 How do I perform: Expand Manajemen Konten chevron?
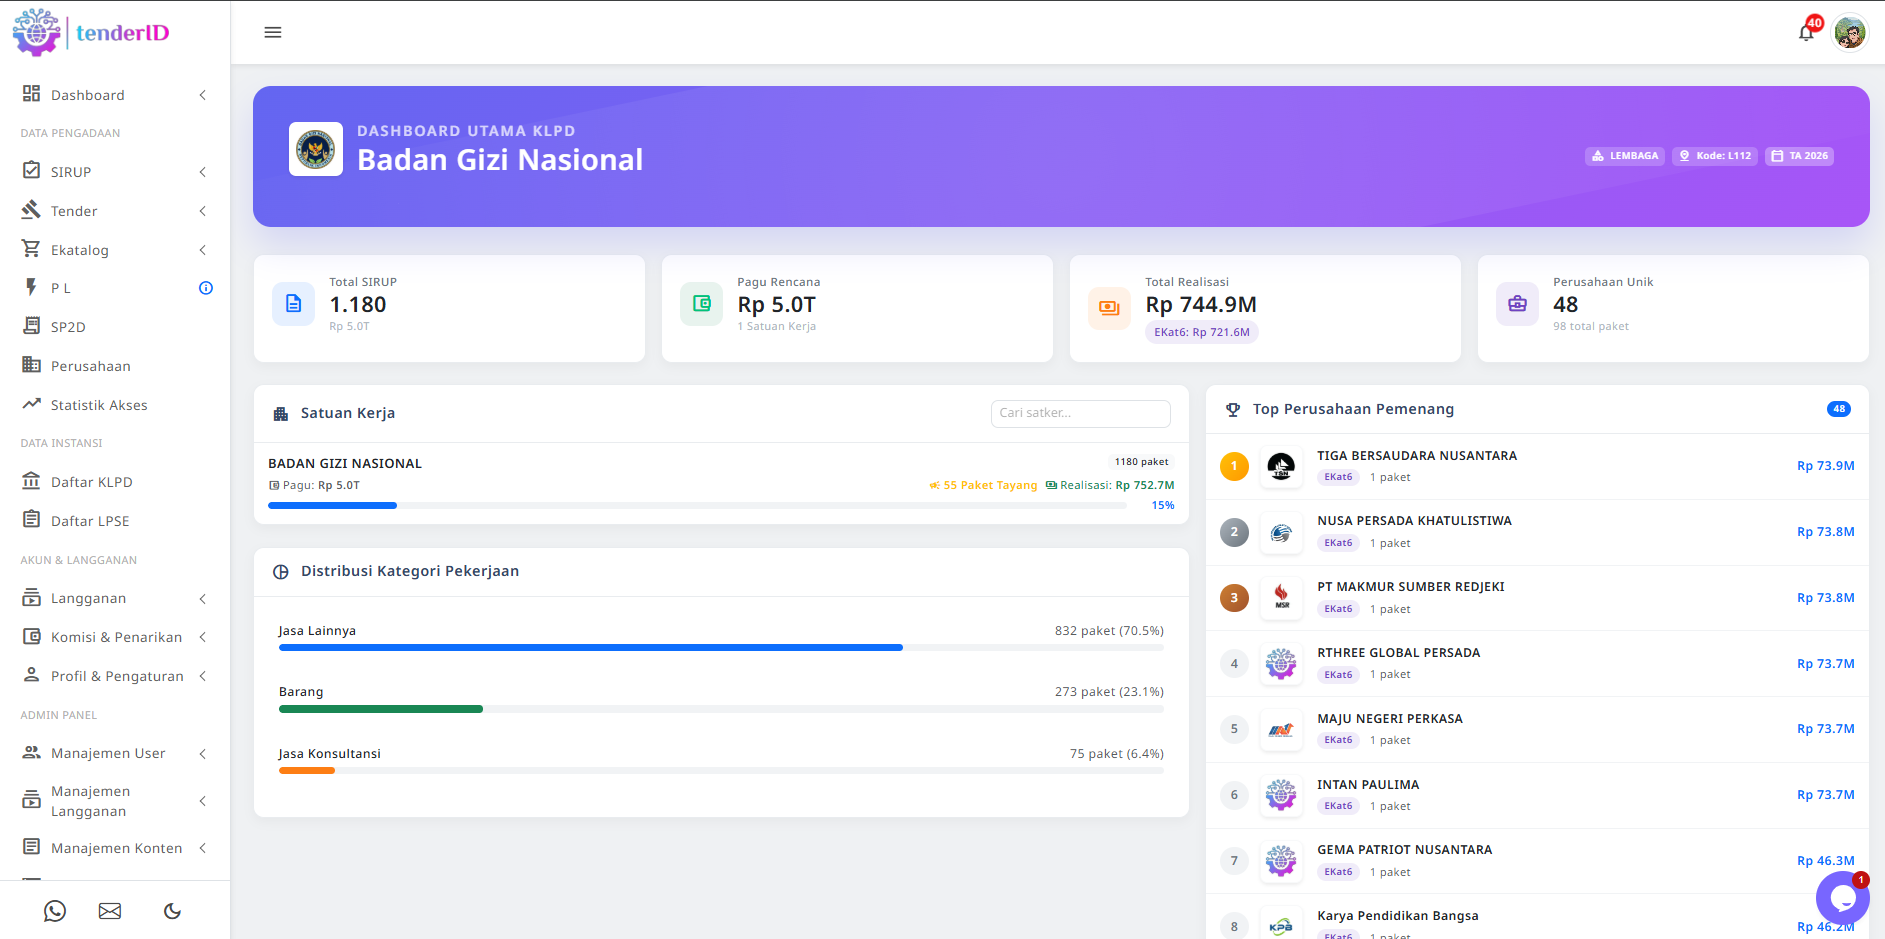tap(203, 848)
